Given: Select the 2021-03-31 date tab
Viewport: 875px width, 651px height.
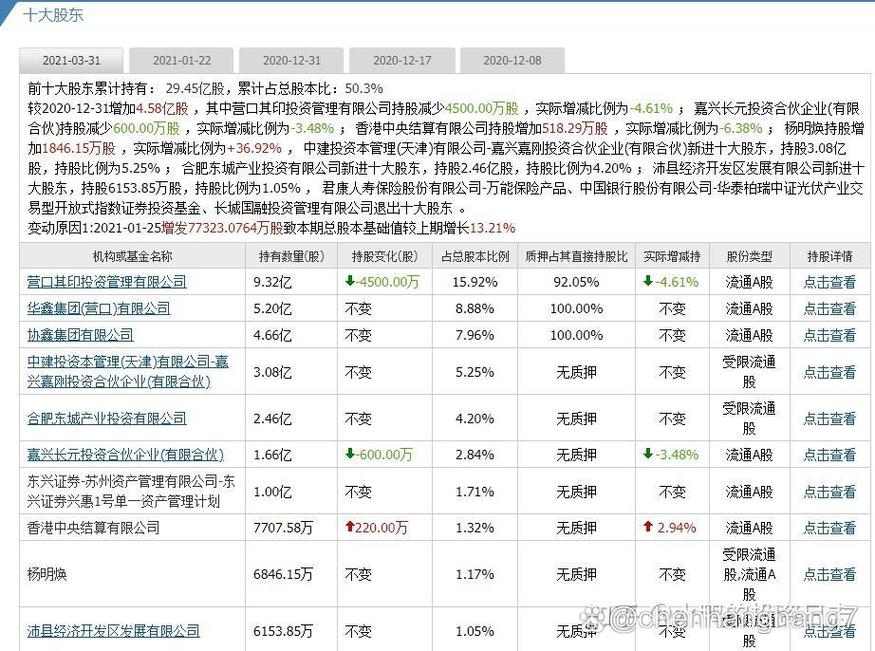Looking at the screenshot, I should click(71, 60).
